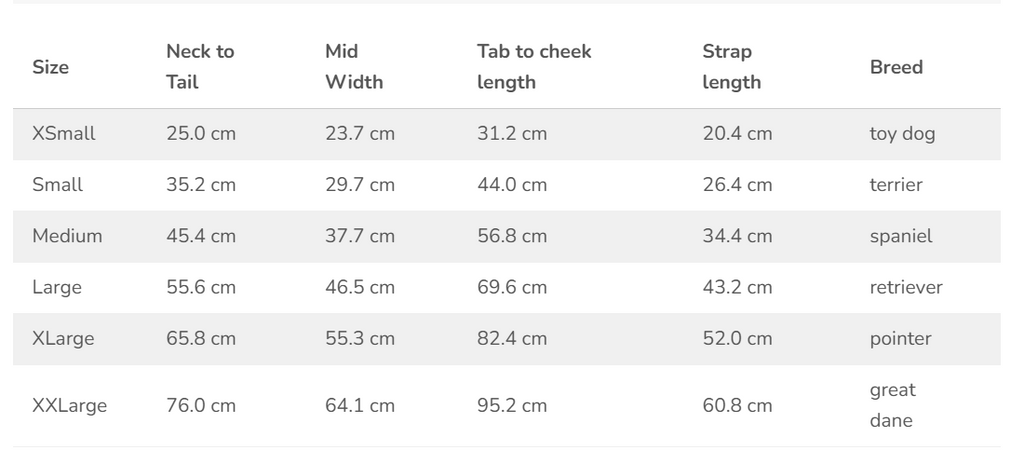The width and height of the screenshot is (1024, 464).
Task: Select the XXLarge size row label
Action: click(x=69, y=405)
